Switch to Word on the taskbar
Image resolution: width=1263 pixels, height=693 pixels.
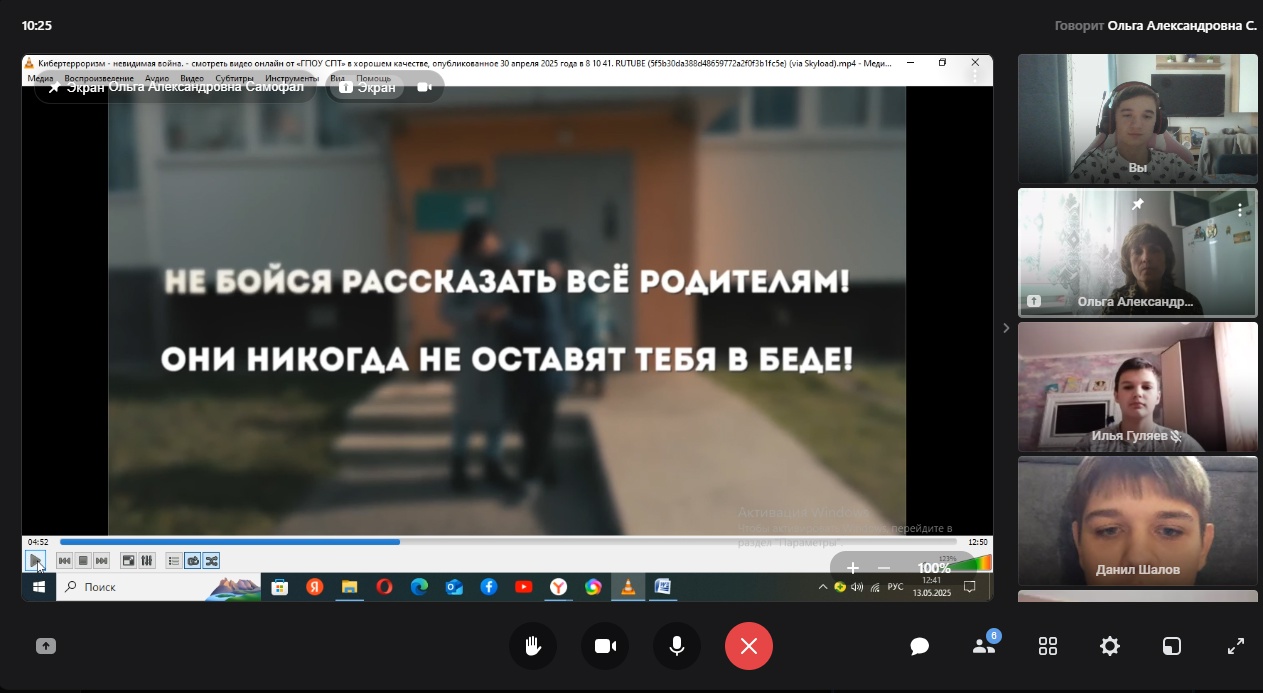663,587
